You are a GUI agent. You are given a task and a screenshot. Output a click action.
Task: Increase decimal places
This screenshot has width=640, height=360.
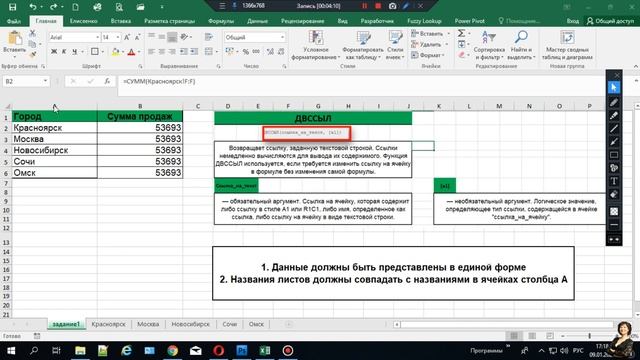pyautogui.click(x=270, y=51)
